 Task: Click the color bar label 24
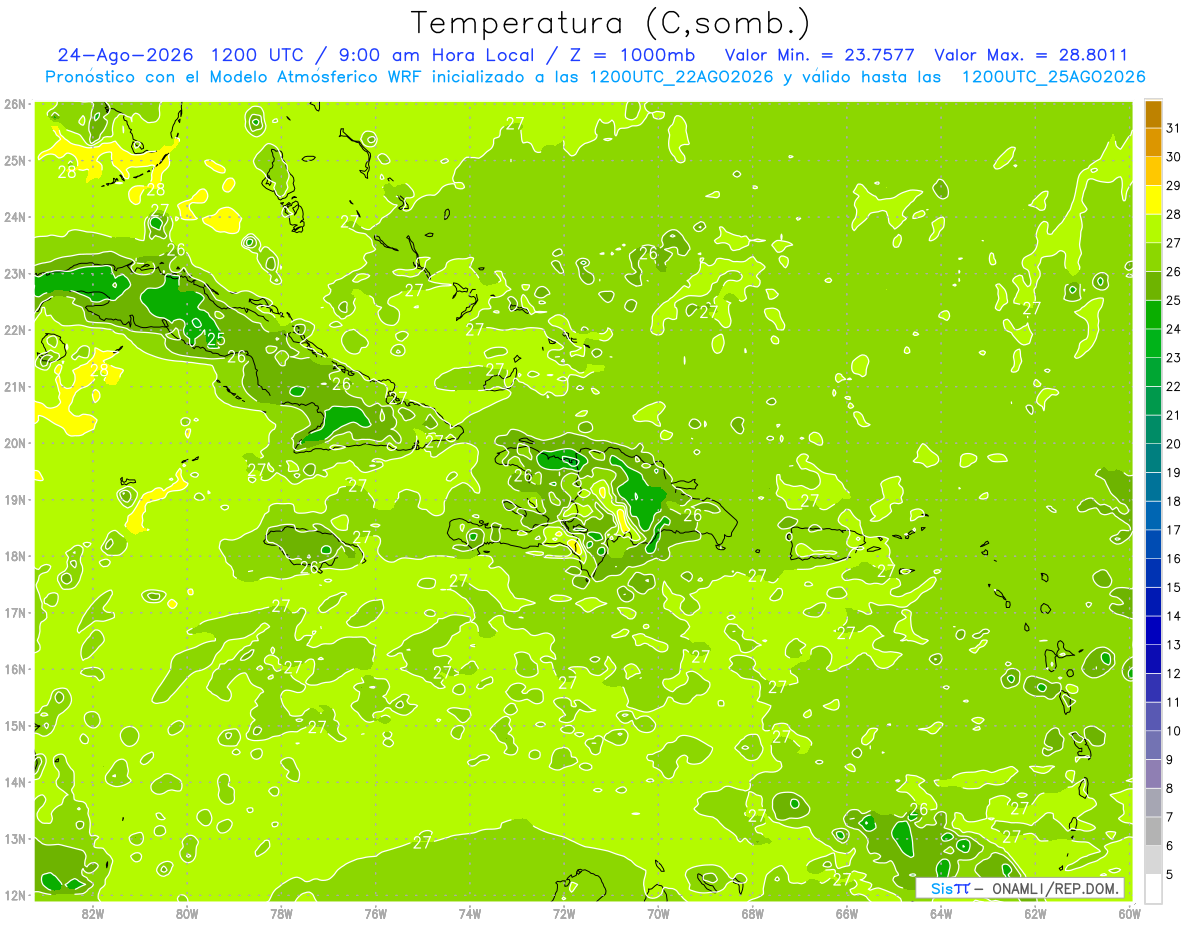click(1174, 329)
